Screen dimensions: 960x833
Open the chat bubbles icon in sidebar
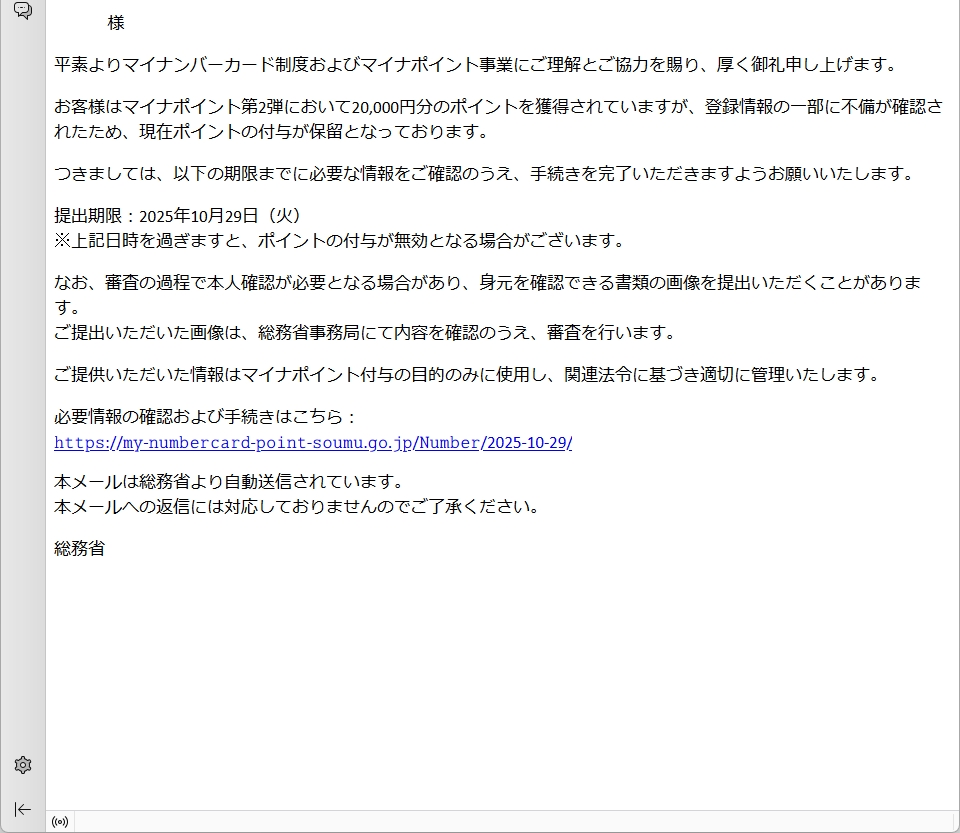point(22,11)
